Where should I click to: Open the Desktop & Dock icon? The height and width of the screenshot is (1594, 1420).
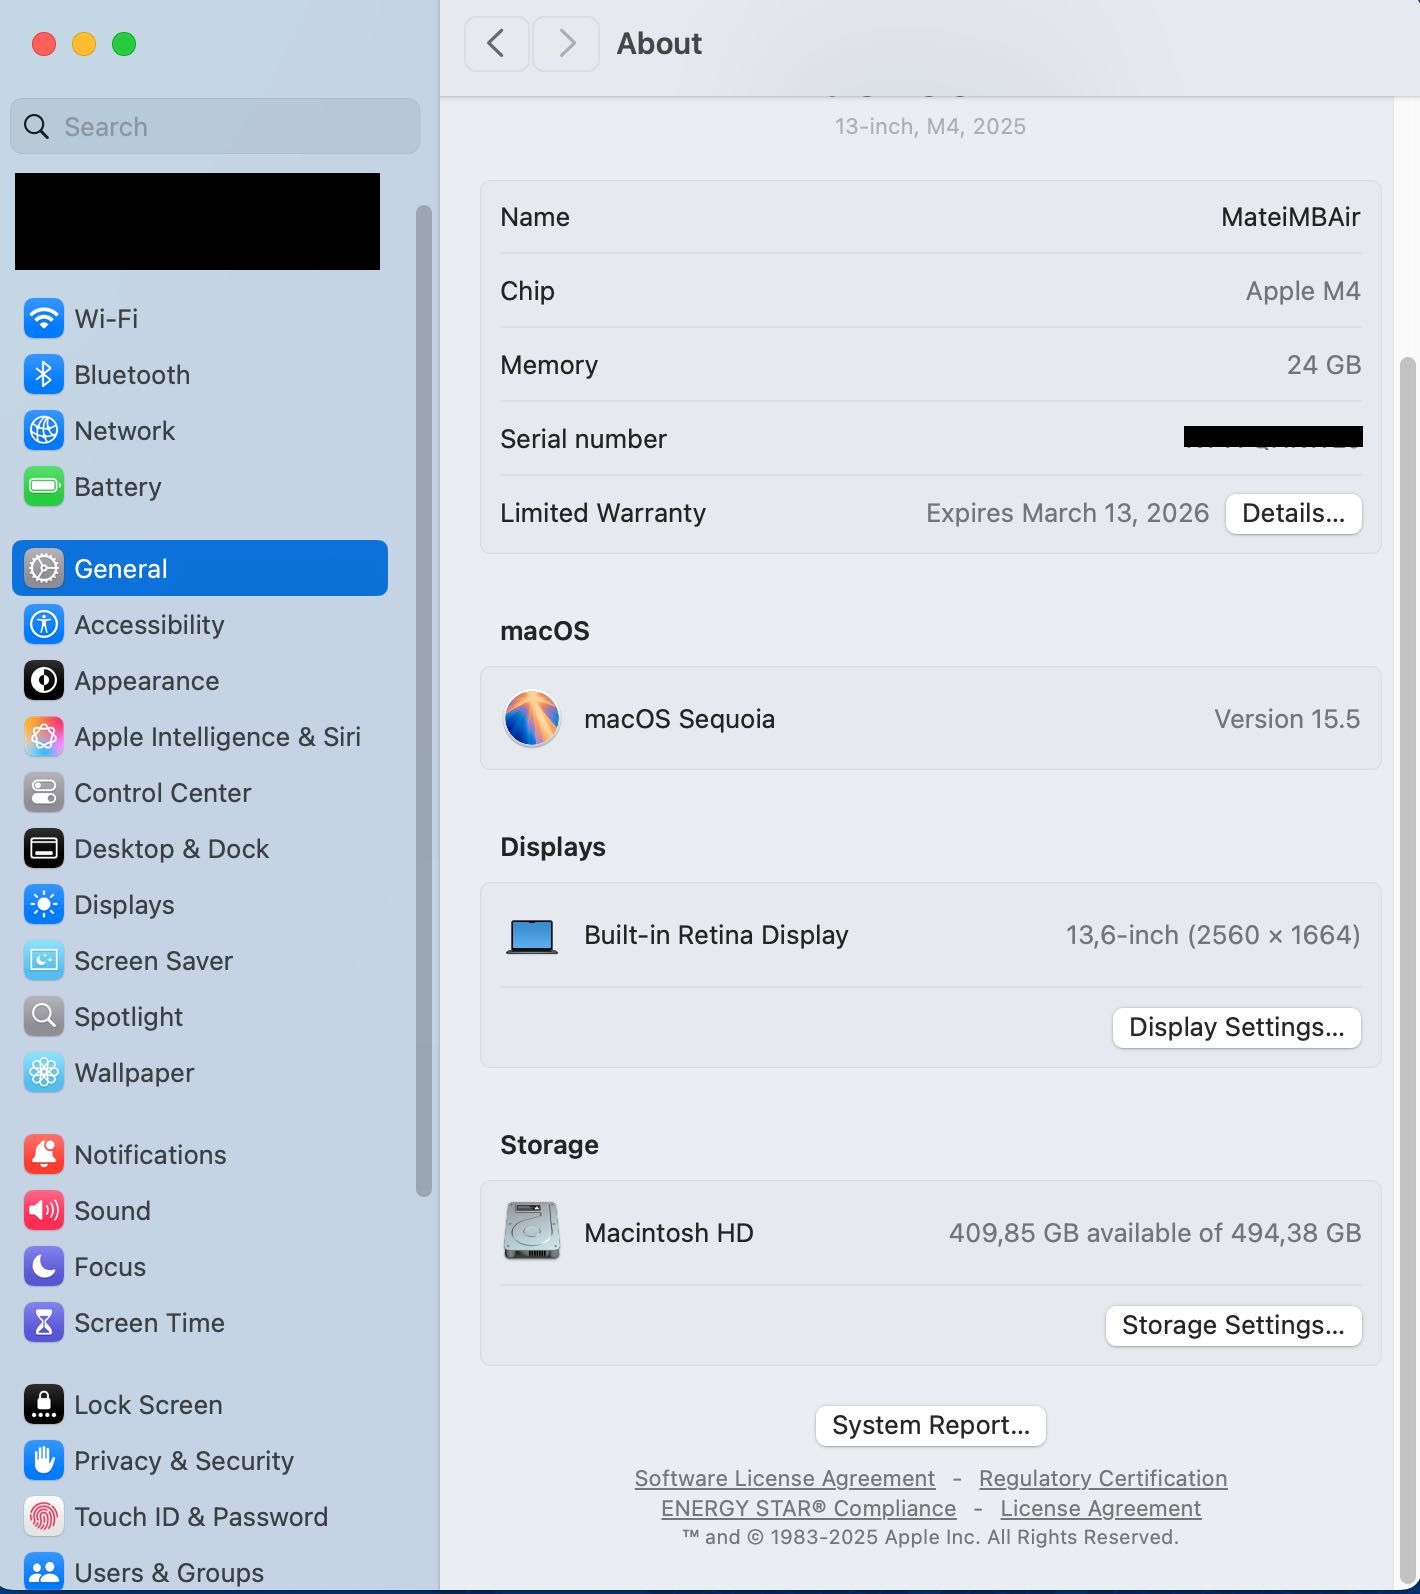(44, 849)
